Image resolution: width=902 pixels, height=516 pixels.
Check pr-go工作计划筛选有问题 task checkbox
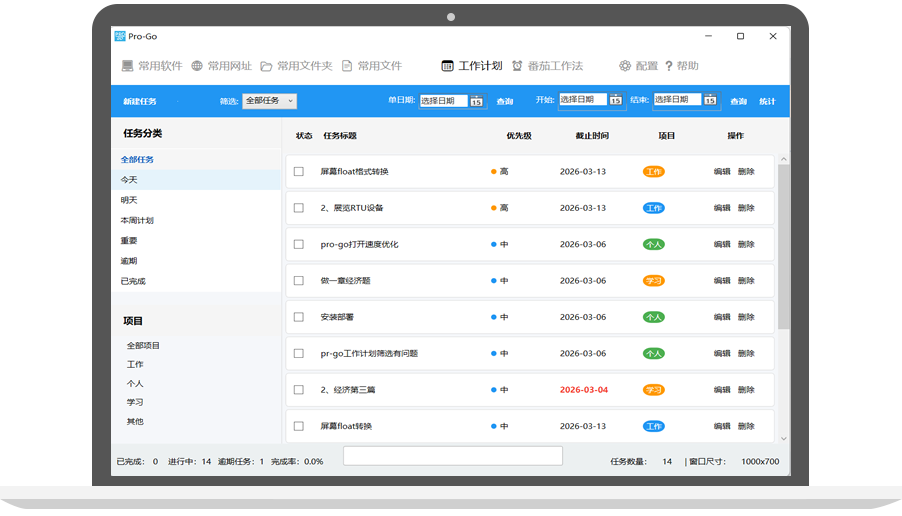pyautogui.click(x=299, y=353)
